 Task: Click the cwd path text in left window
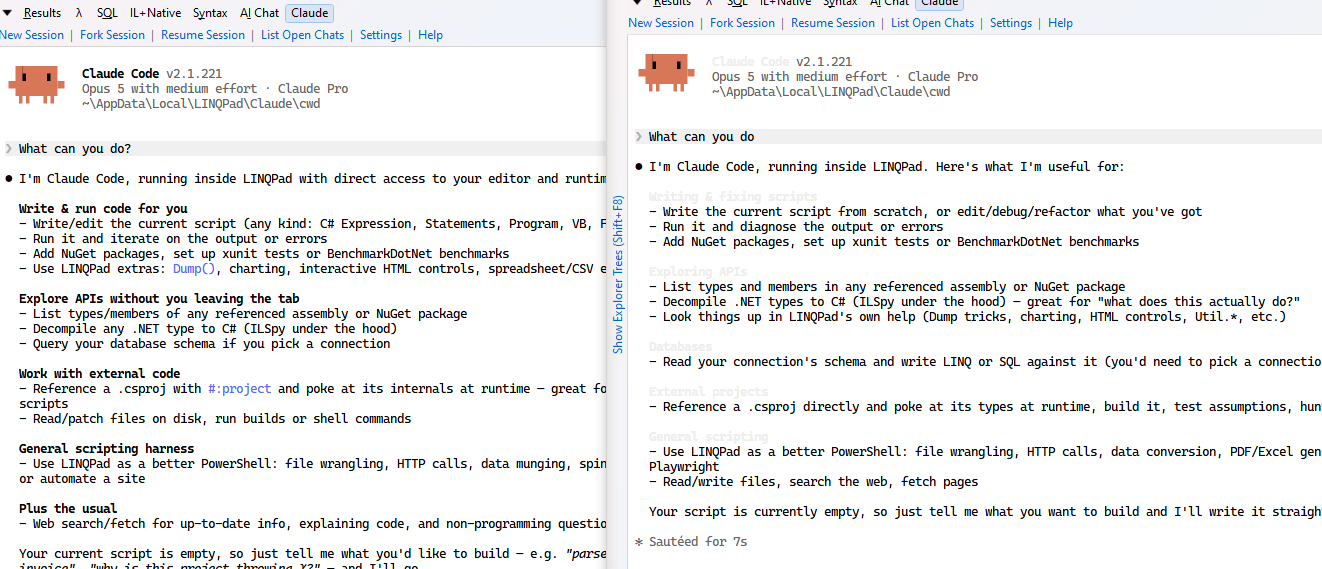point(201,104)
